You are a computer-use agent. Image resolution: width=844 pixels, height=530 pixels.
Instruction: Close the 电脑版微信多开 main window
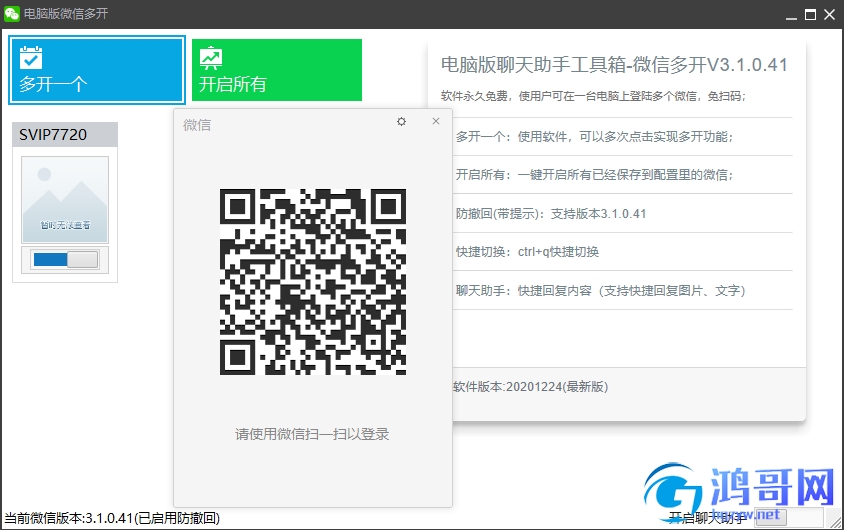tap(829, 15)
